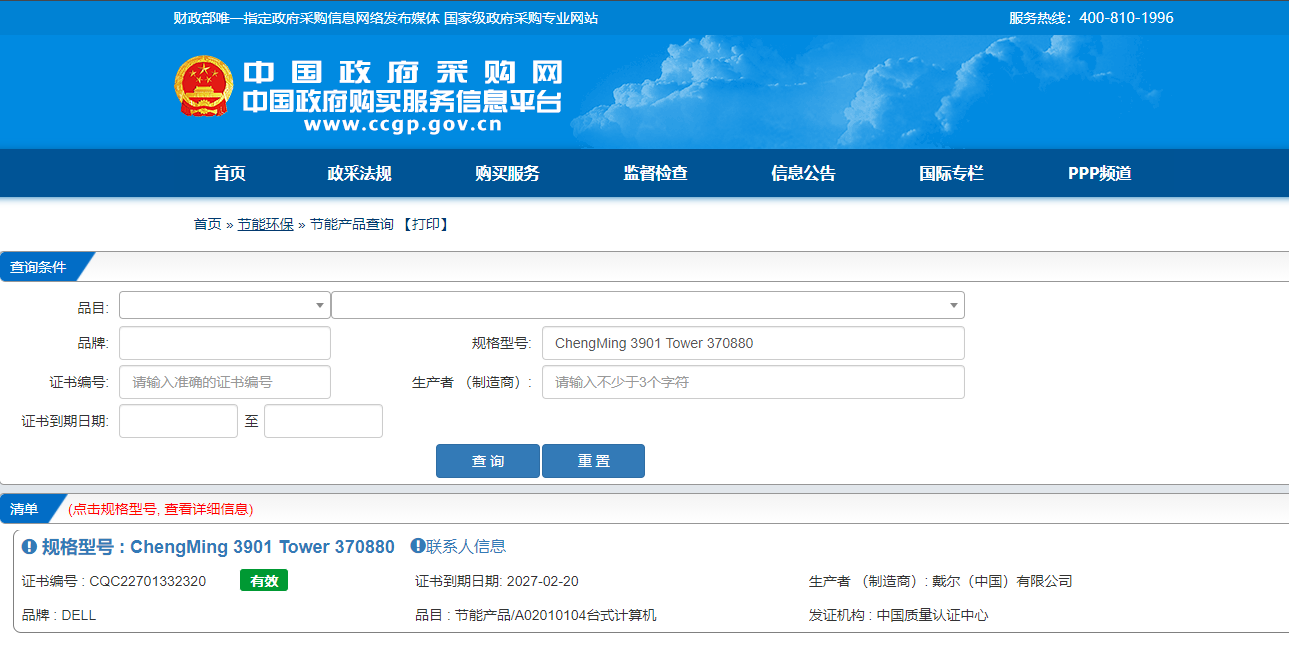Open 国际专栏 navigation item
The width and height of the screenshot is (1289, 647).
[951, 173]
